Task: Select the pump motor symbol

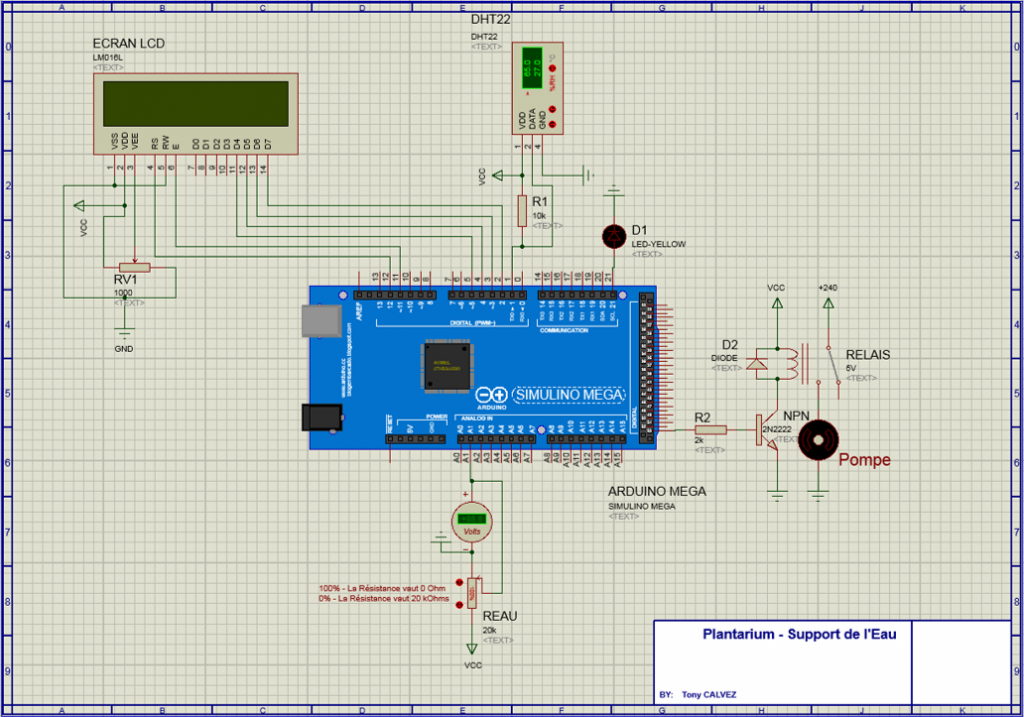Action: [818, 440]
